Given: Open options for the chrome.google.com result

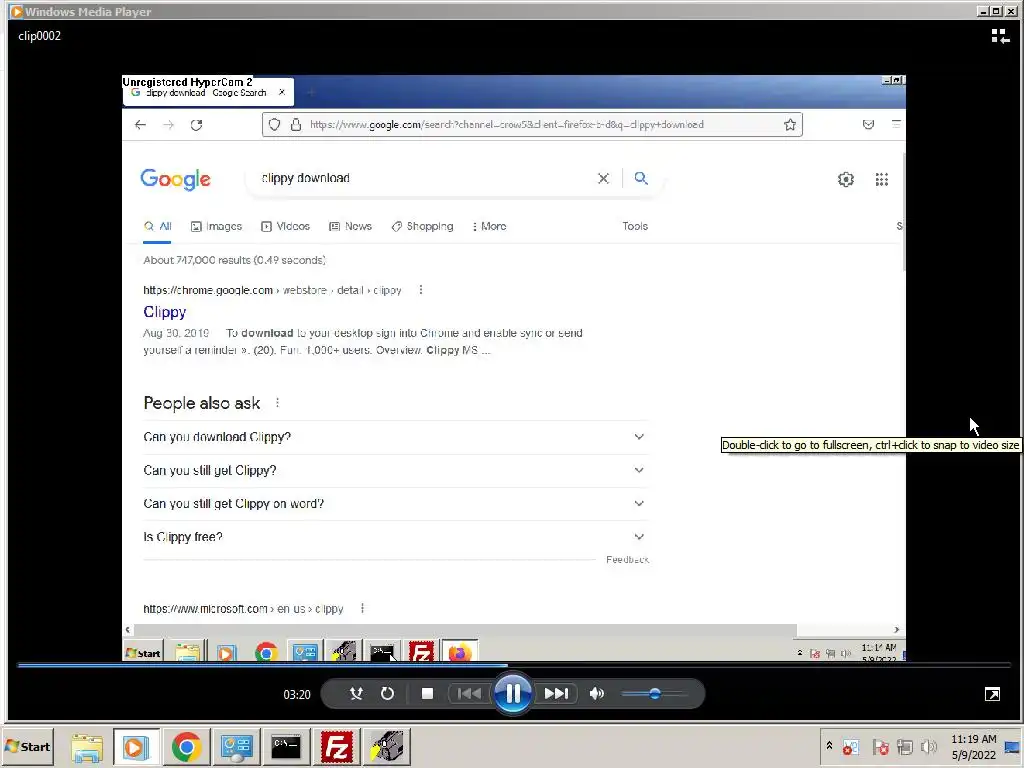Looking at the screenshot, I should [421, 290].
